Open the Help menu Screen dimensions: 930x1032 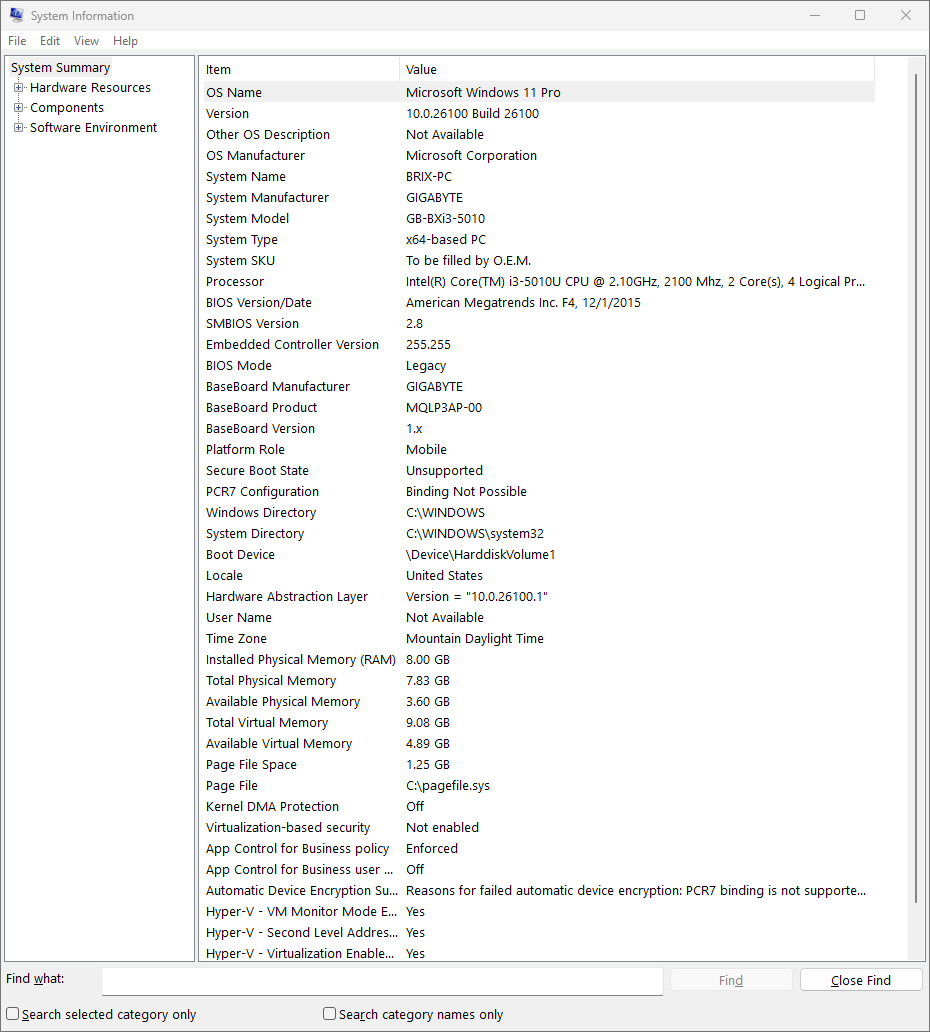pos(125,41)
